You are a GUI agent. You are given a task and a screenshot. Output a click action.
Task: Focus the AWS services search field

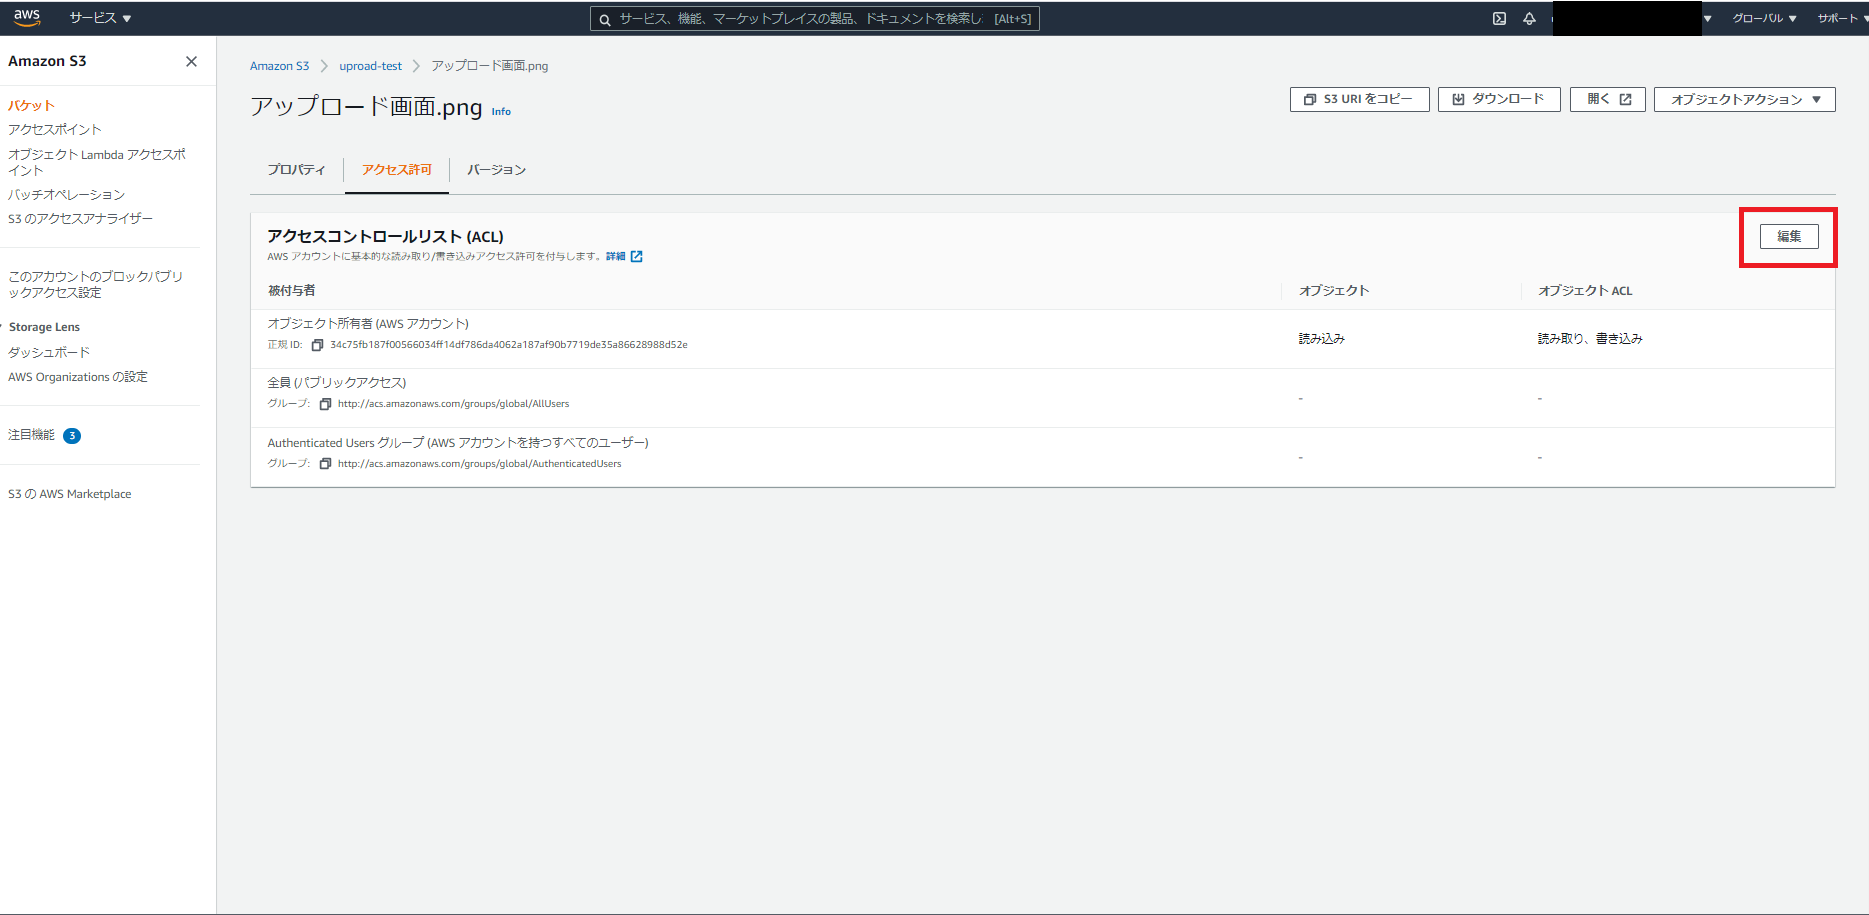click(815, 18)
